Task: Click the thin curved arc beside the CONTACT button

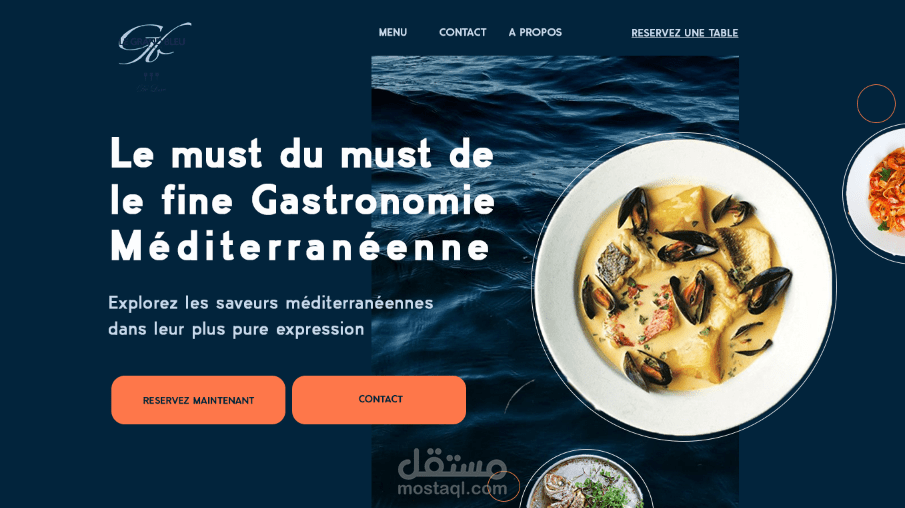Action: (519, 395)
